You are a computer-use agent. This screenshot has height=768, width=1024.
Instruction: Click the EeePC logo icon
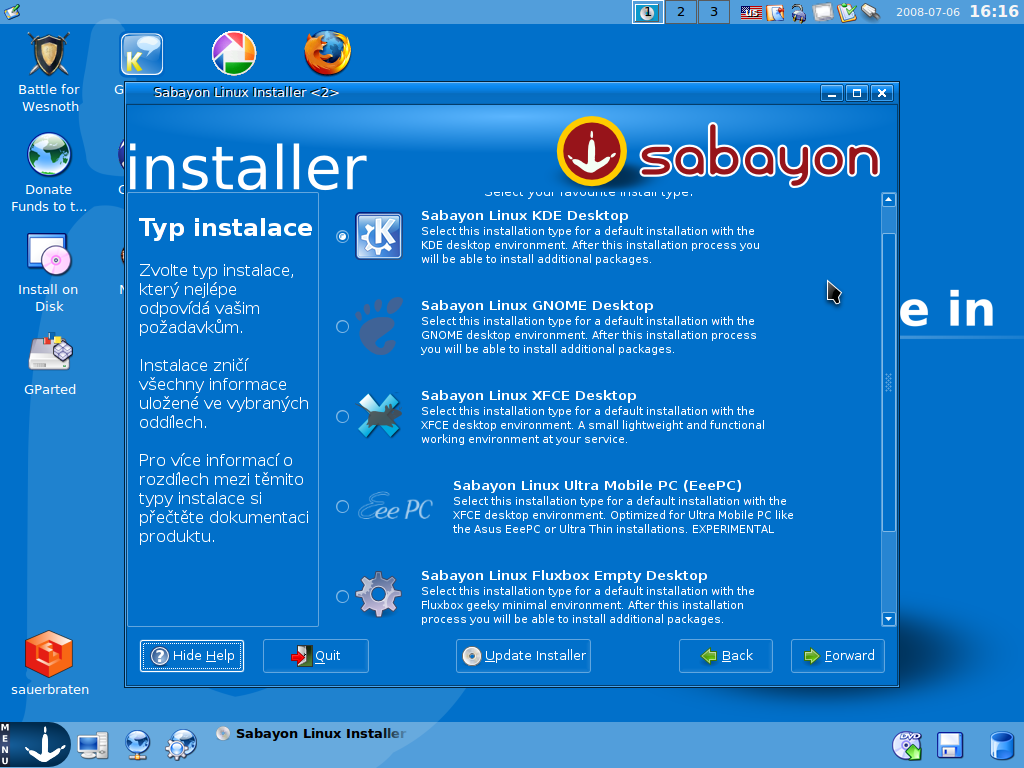(x=395, y=506)
